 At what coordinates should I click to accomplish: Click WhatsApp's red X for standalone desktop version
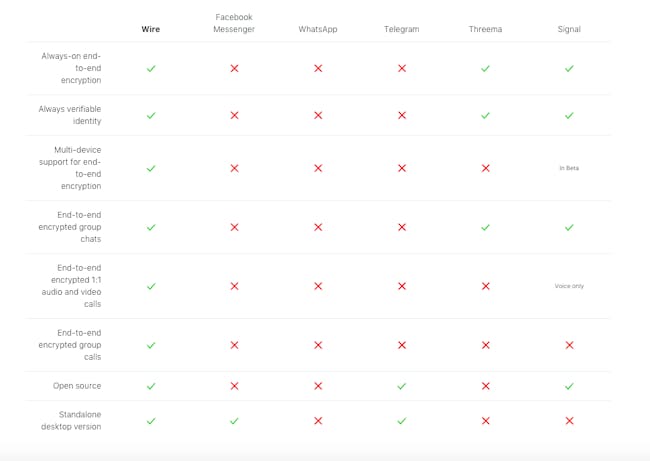pos(318,421)
